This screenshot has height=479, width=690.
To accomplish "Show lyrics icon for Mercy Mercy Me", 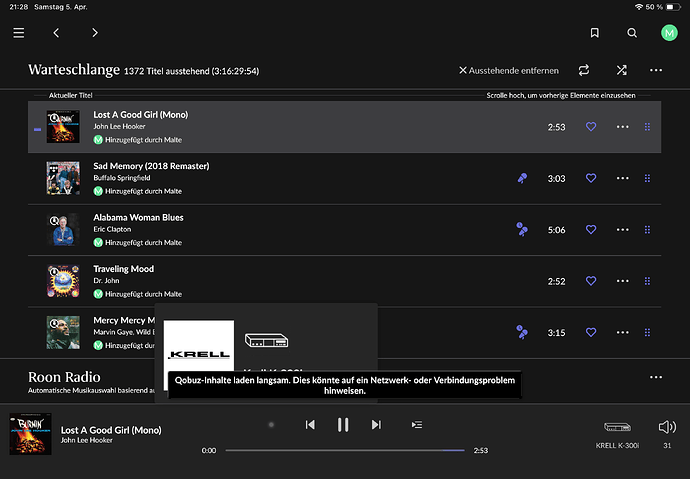I will [522, 332].
